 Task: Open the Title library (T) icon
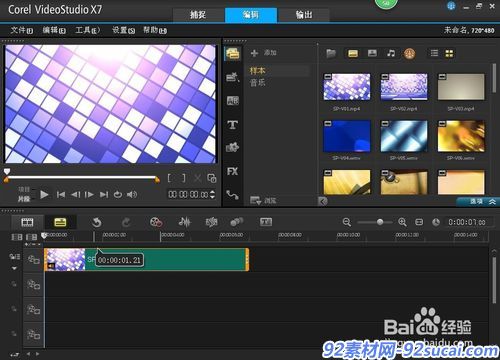[233, 125]
